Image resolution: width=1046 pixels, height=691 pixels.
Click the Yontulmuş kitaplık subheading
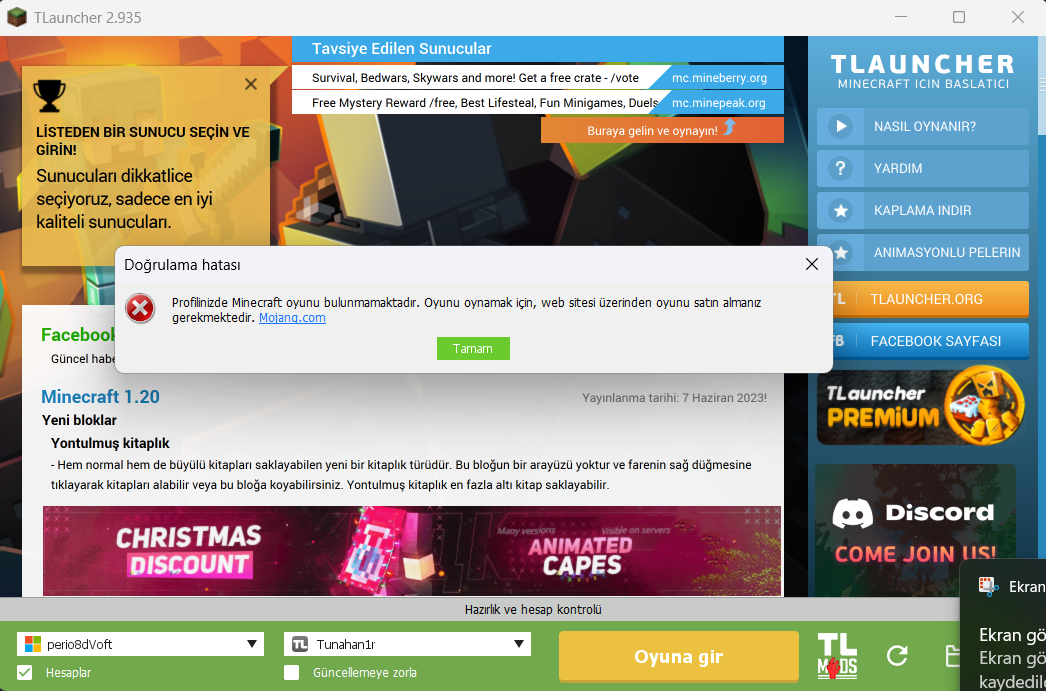point(111,443)
